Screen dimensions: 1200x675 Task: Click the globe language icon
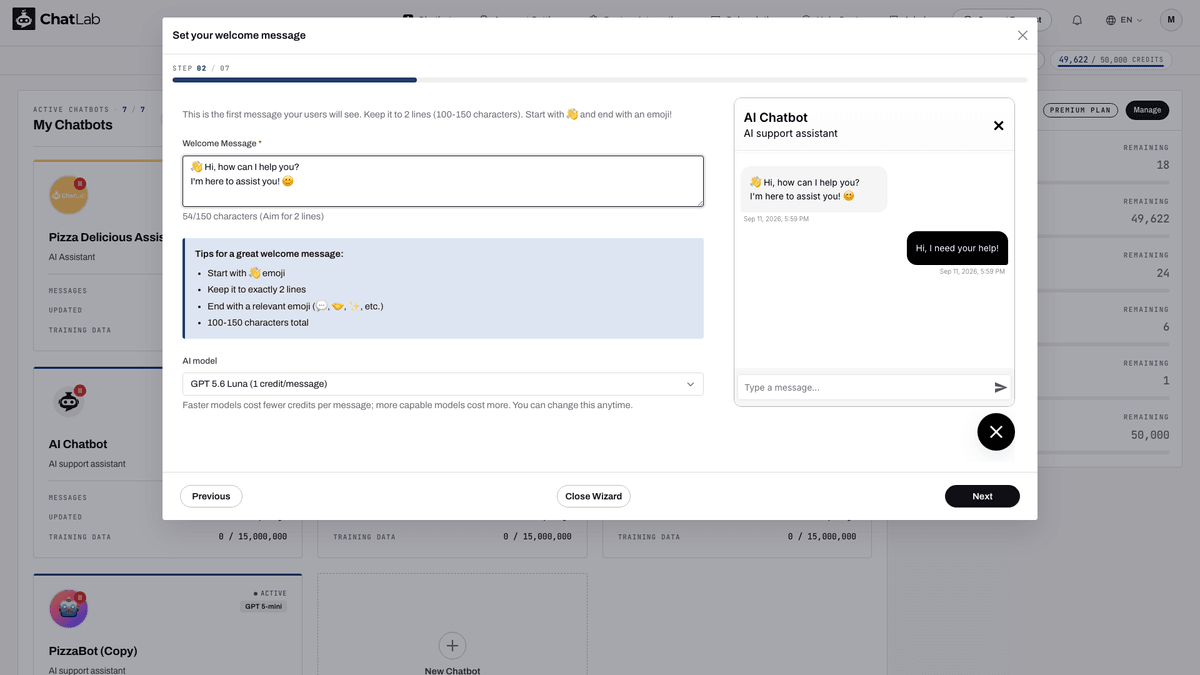coord(1111,20)
